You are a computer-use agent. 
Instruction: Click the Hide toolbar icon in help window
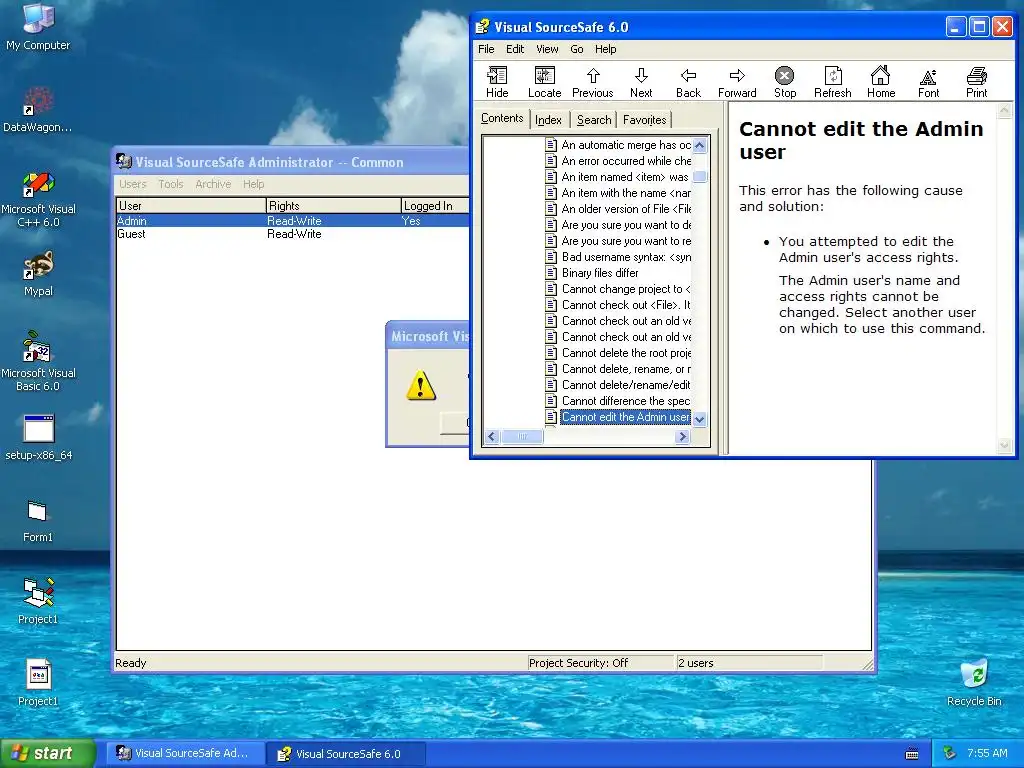(497, 82)
